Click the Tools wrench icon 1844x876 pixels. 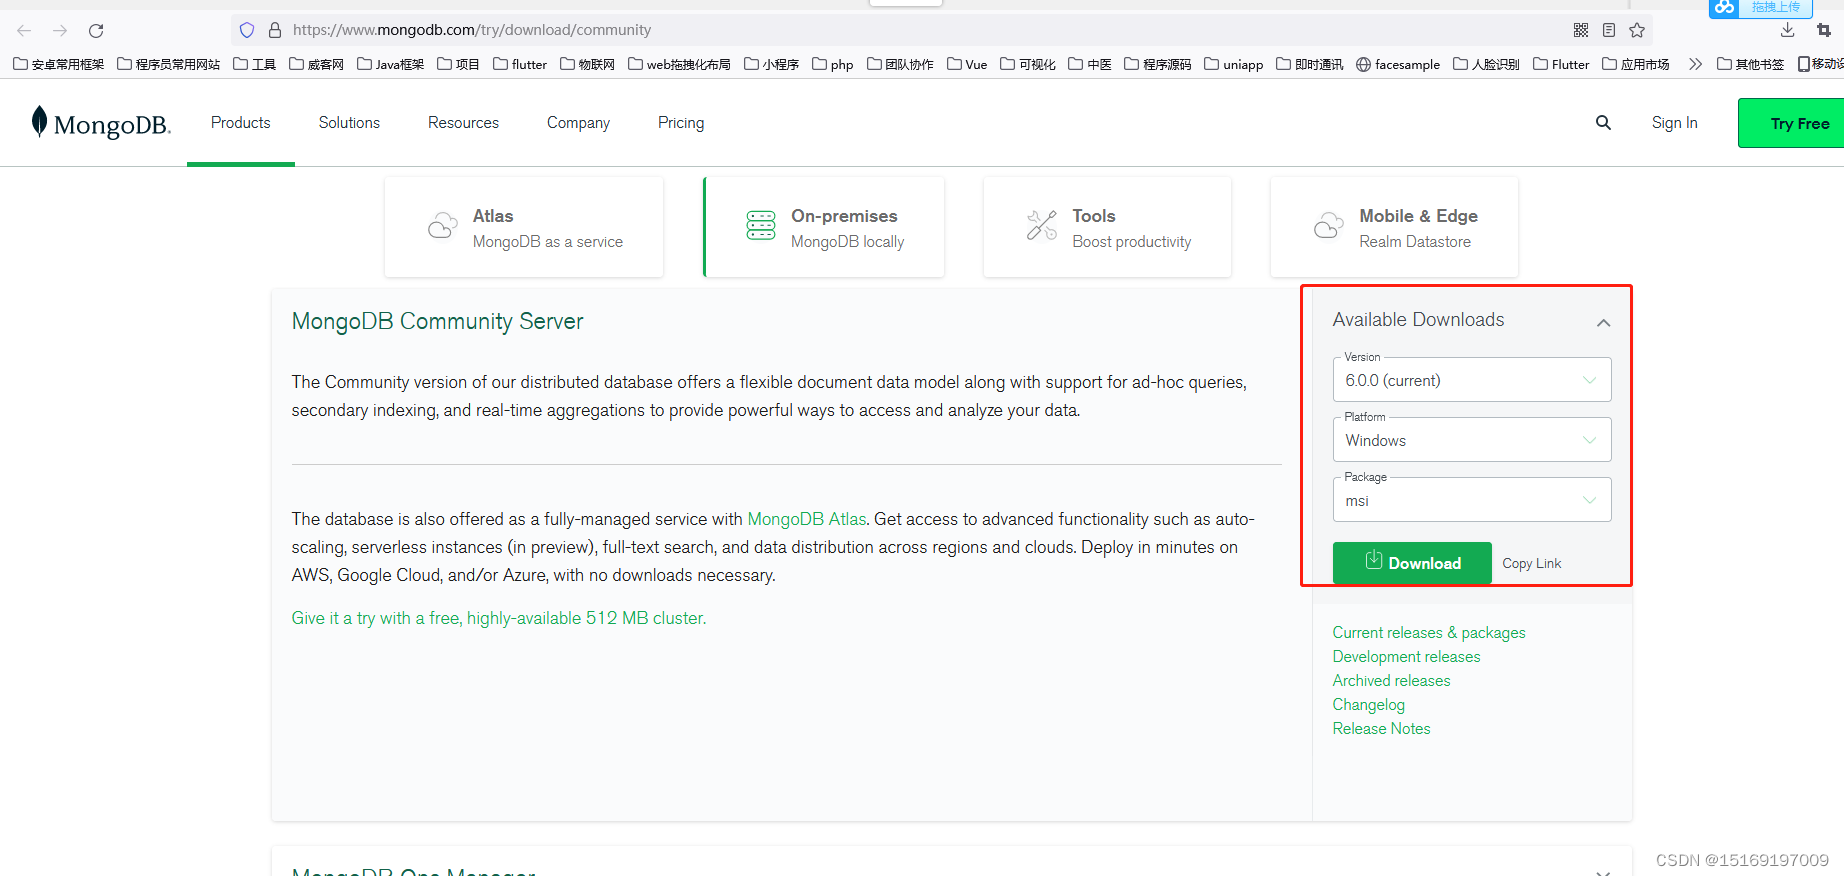[x=1042, y=226]
